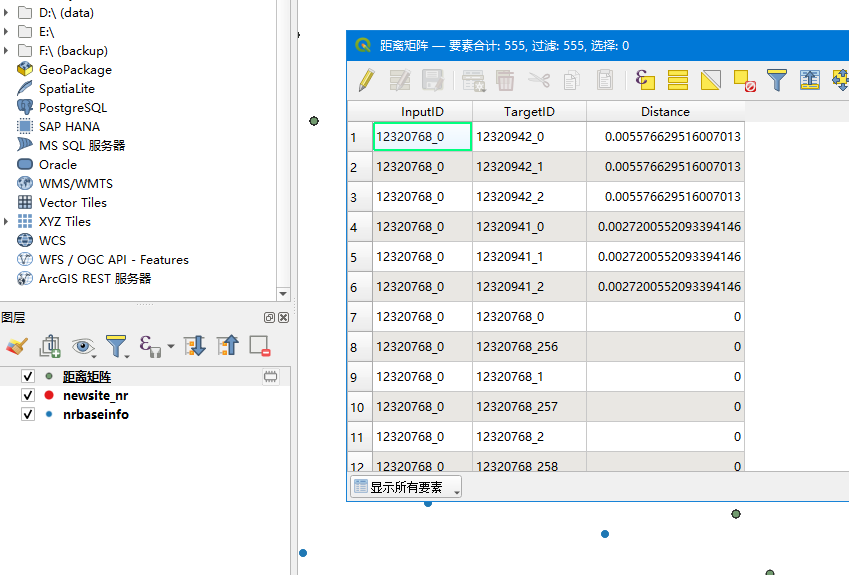The width and height of the screenshot is (849, 575).
Task: Select PostgreSQL in browser panel
Action: click(x=72, y=108)
